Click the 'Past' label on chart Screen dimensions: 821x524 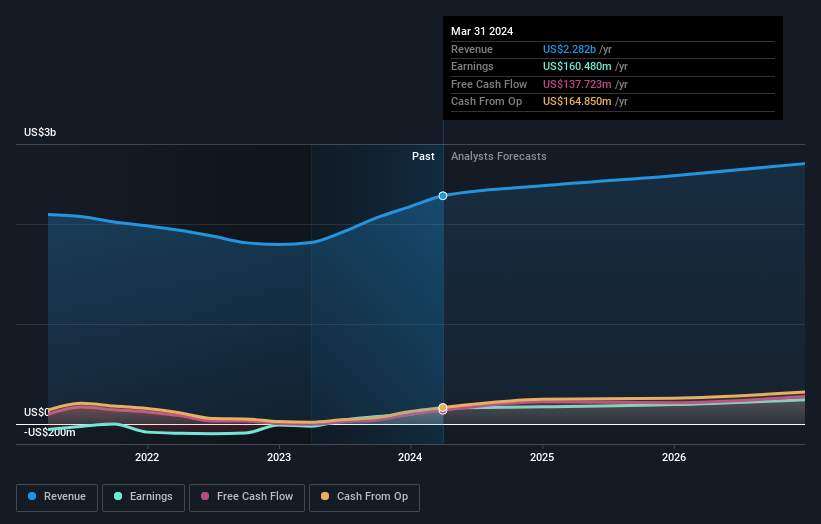(x=423, y=157)
